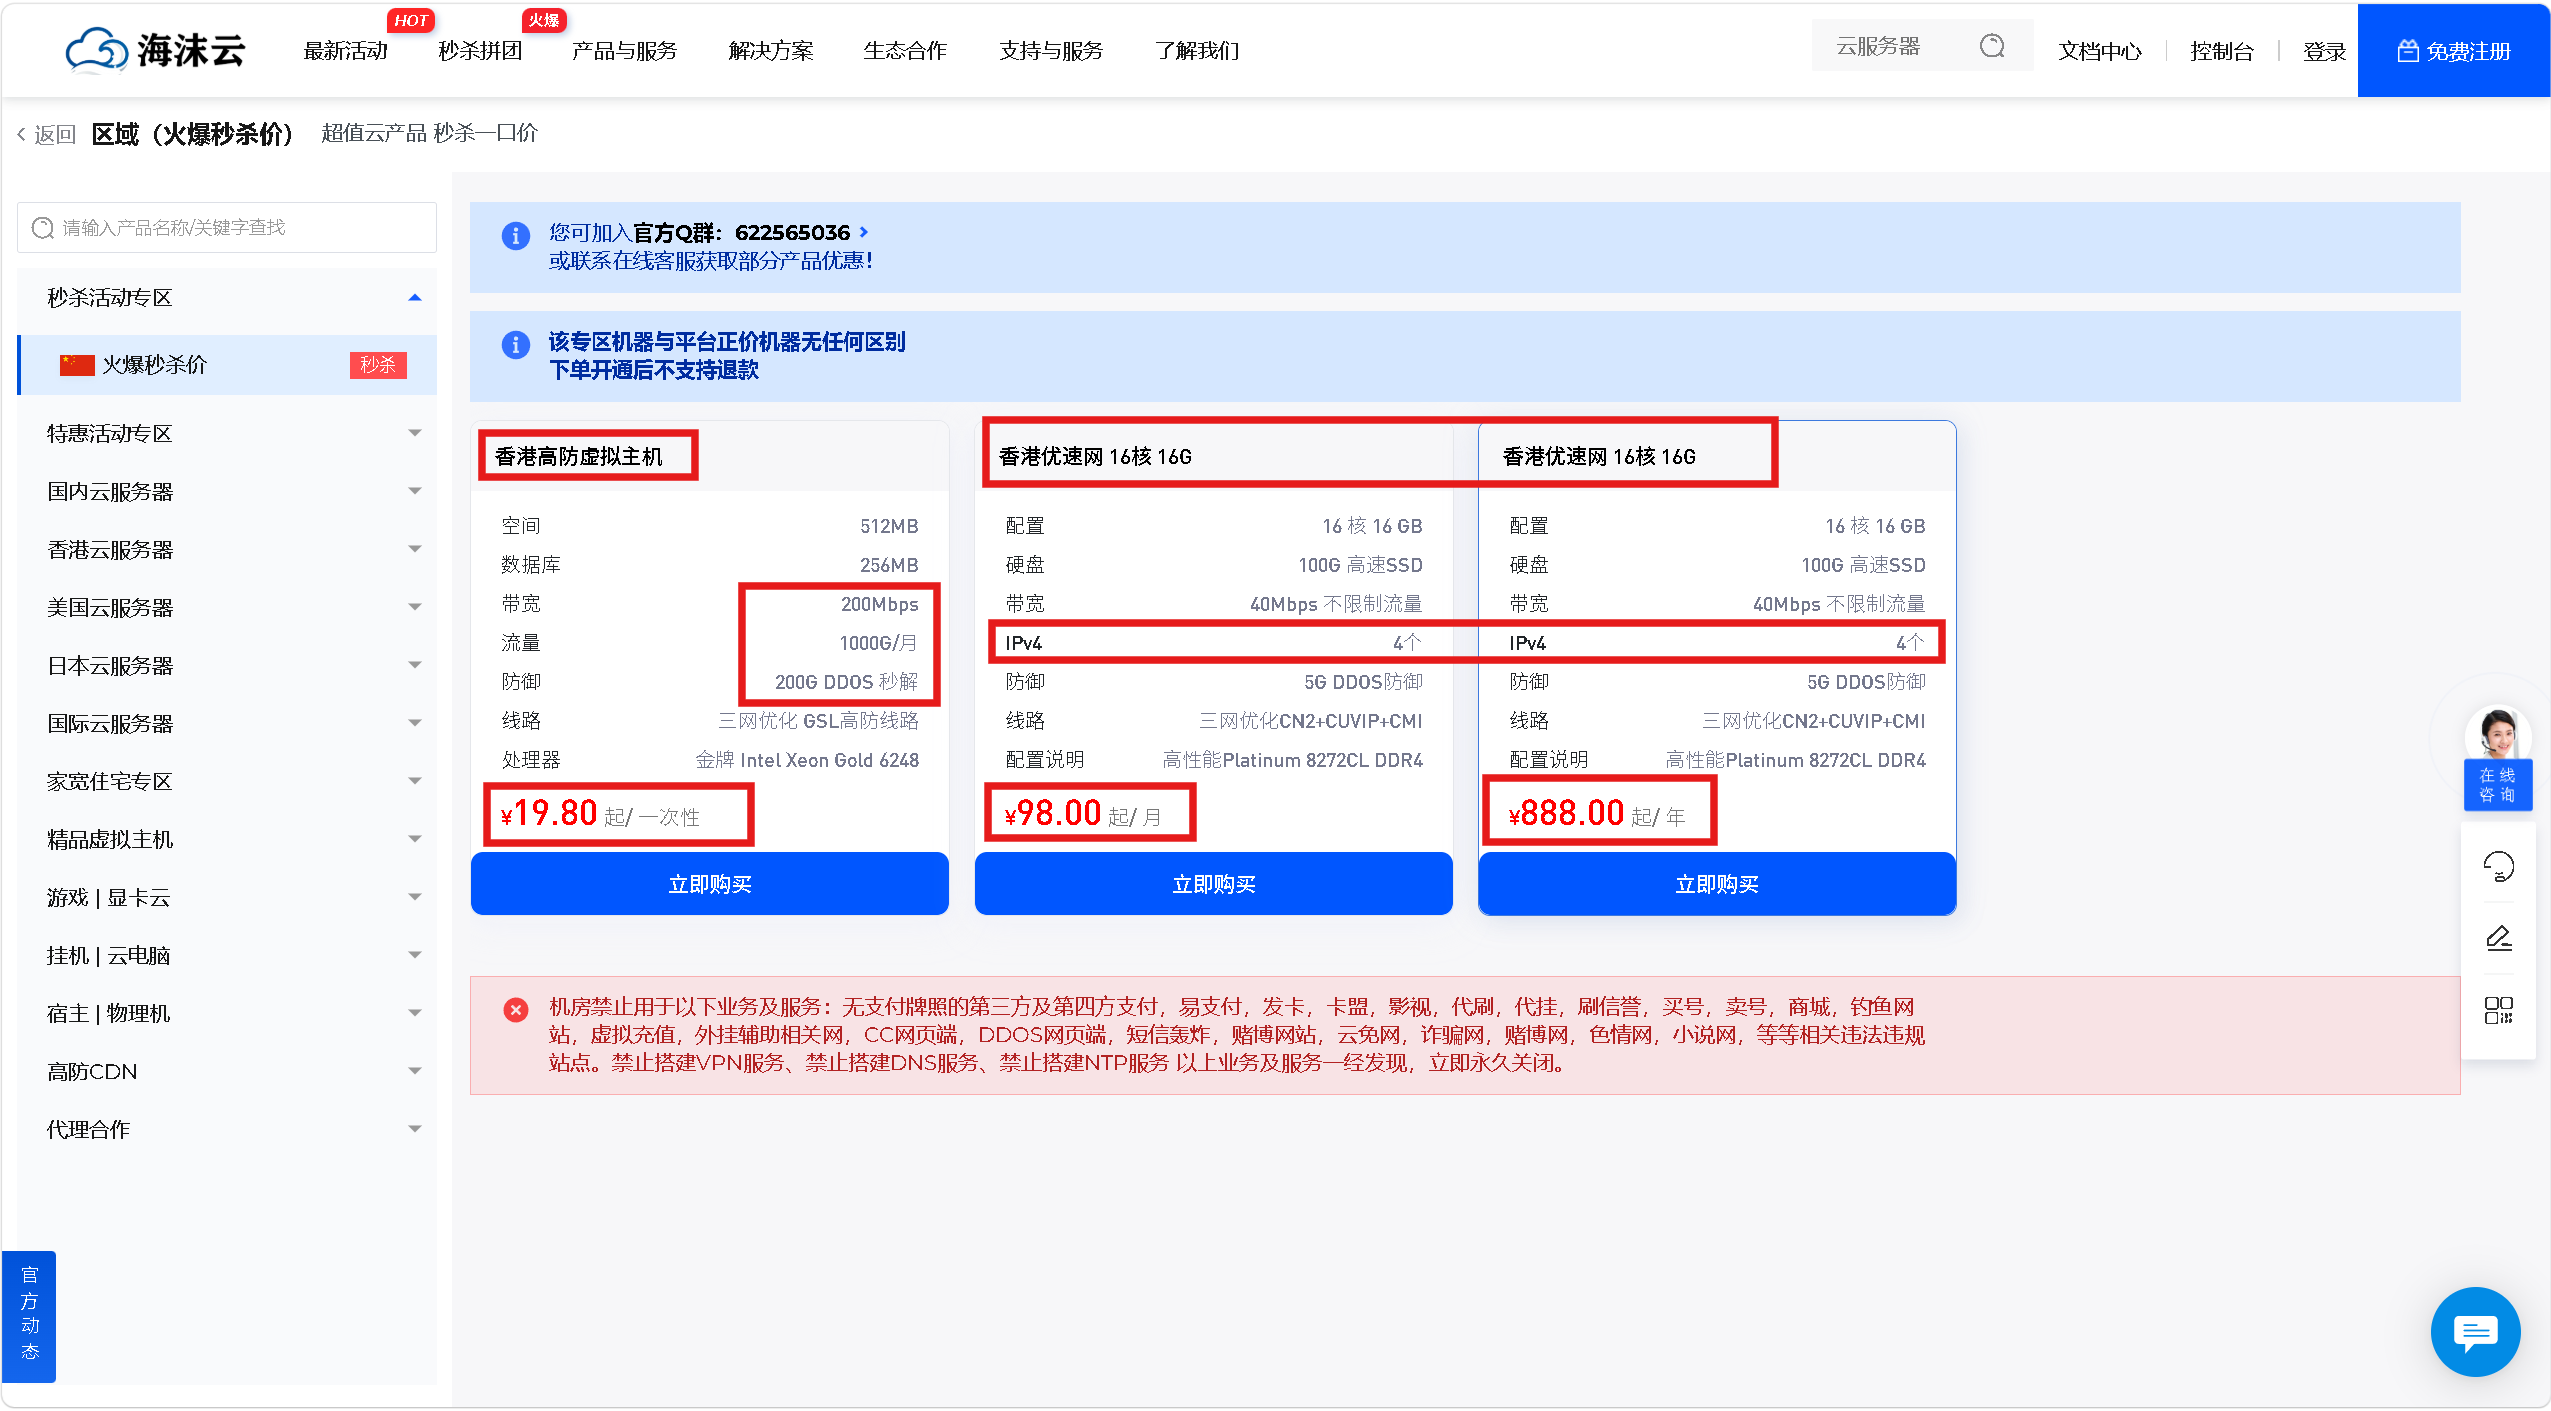Open the 文档中心 link

click(2100, 51)
